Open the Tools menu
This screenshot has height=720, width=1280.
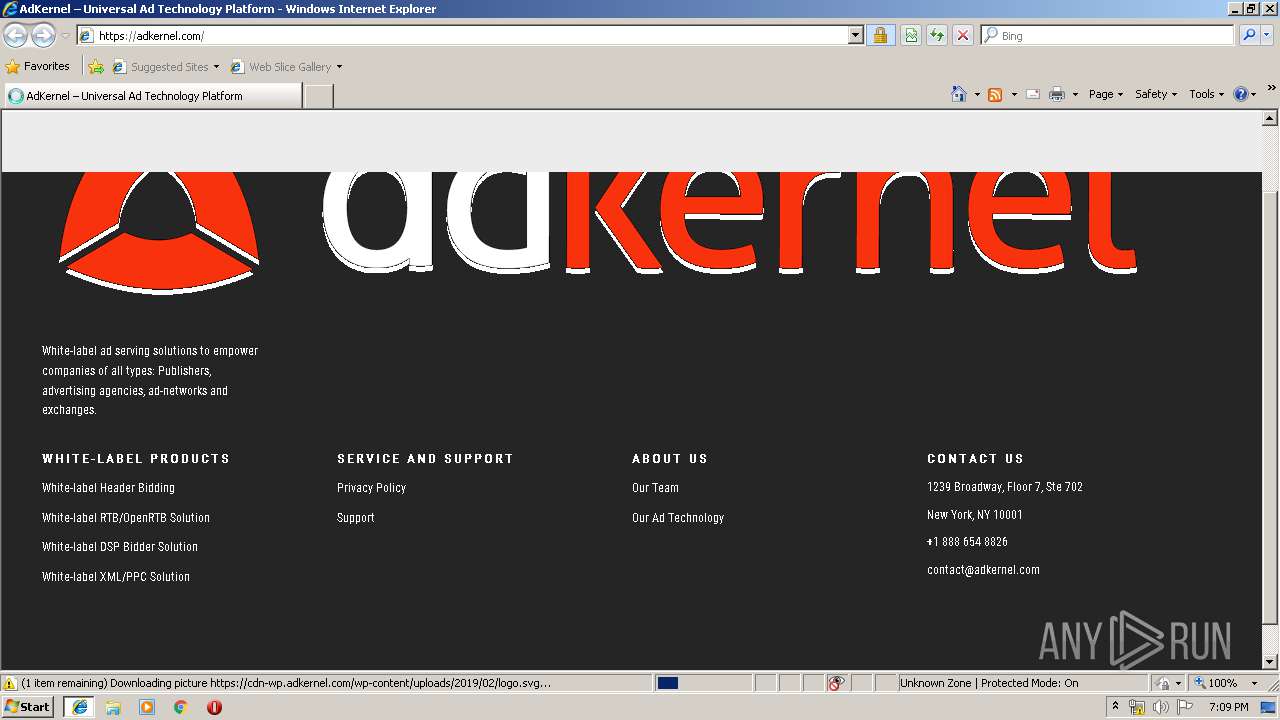coord(1207,94)
